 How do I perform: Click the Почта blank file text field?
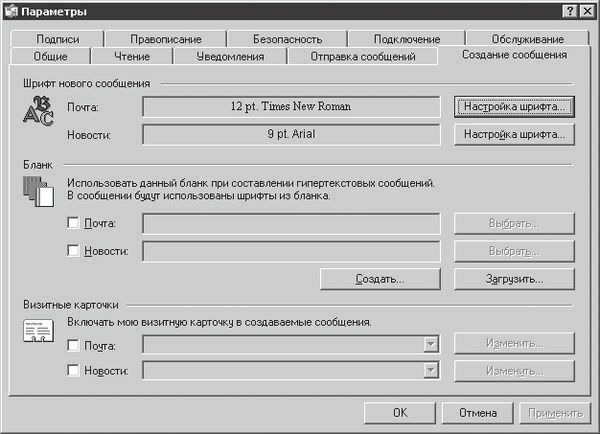(291, 223)
